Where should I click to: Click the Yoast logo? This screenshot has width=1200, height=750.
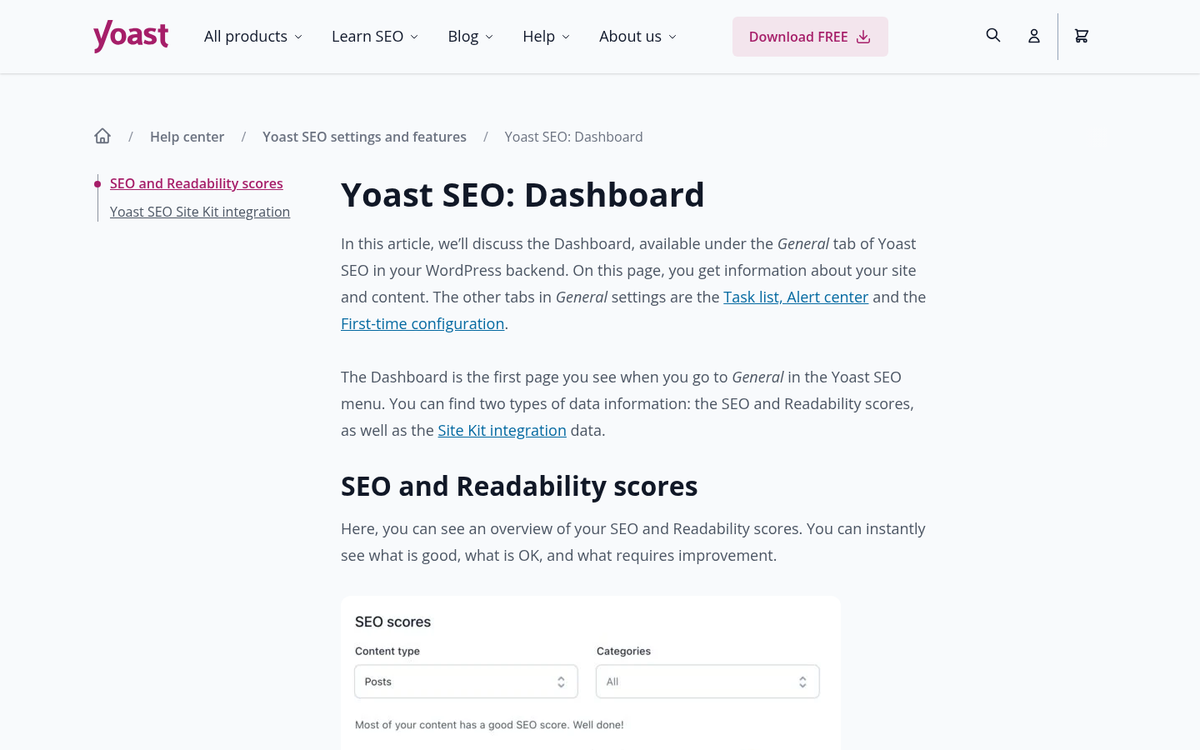(130, 36)
